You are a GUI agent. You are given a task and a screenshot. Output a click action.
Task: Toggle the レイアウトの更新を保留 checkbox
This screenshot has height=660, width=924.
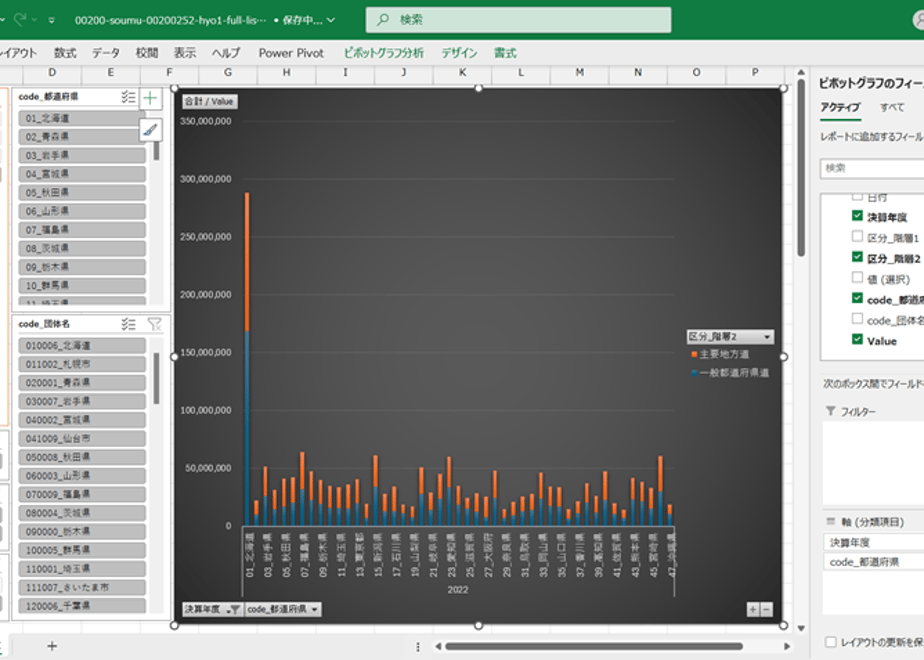[x=830, y=642]
